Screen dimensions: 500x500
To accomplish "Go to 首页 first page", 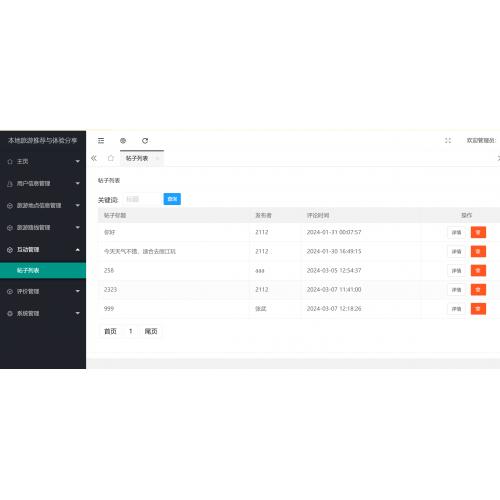I will pyautogui.click(x=110, y=331).
